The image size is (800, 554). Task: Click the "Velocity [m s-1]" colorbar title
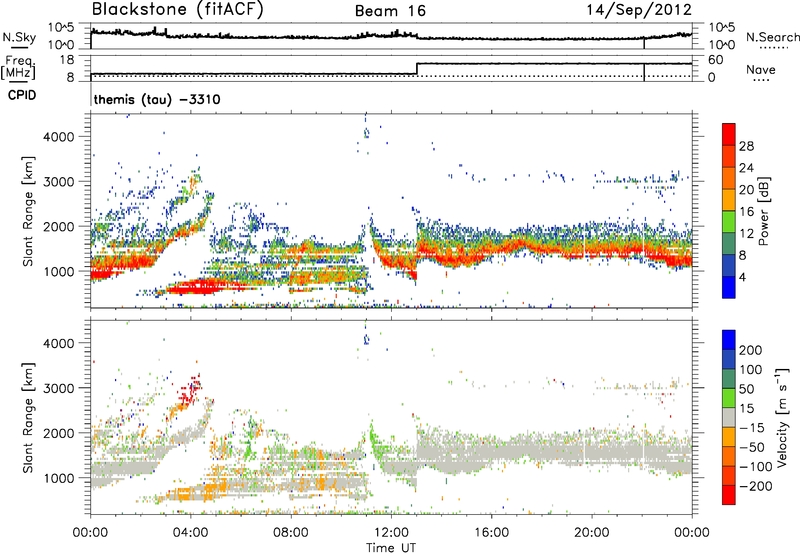(781, 417)
